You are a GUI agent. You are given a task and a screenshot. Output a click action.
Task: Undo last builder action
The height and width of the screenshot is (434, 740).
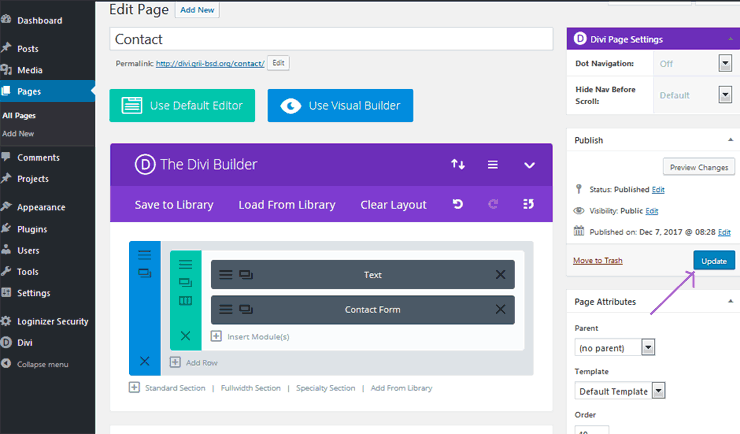[x=458, y=204]
